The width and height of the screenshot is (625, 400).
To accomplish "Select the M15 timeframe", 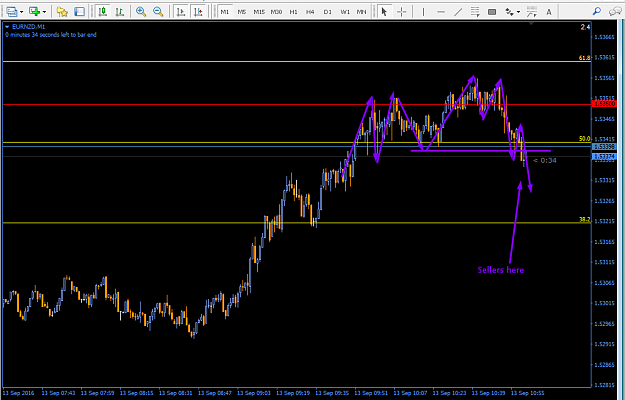I will [259, 12].
